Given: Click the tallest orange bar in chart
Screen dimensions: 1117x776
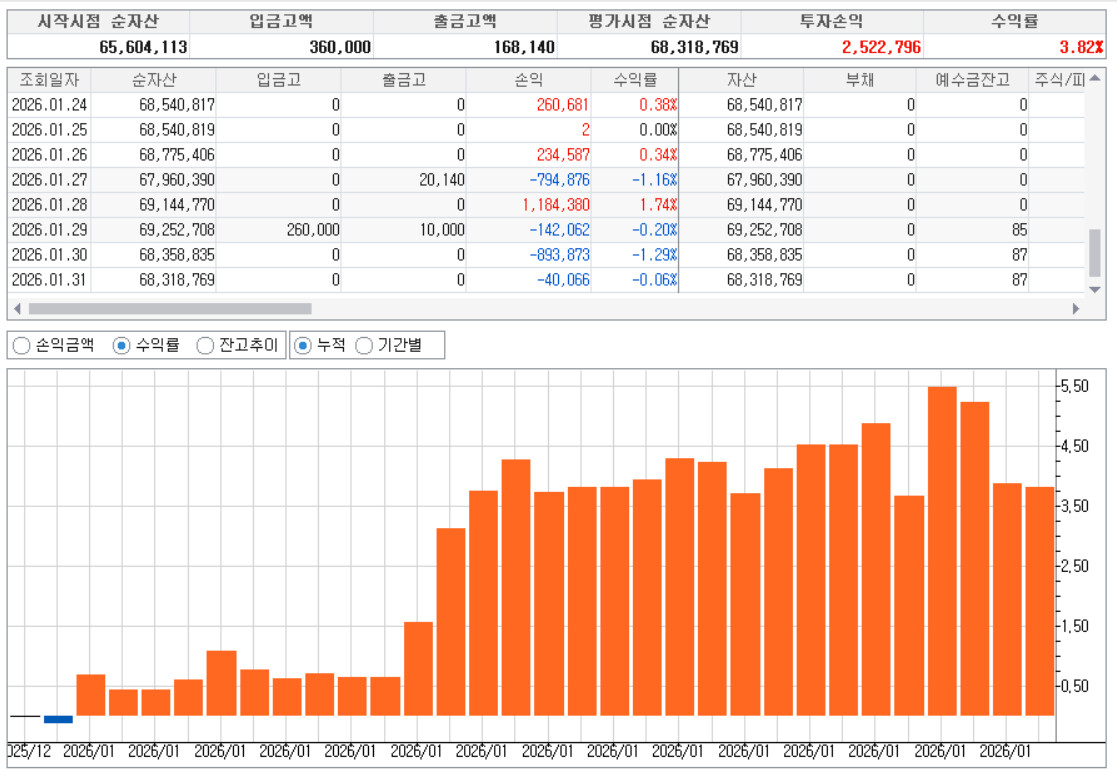Looking at the screenshot, I should (x=942, y=550).
